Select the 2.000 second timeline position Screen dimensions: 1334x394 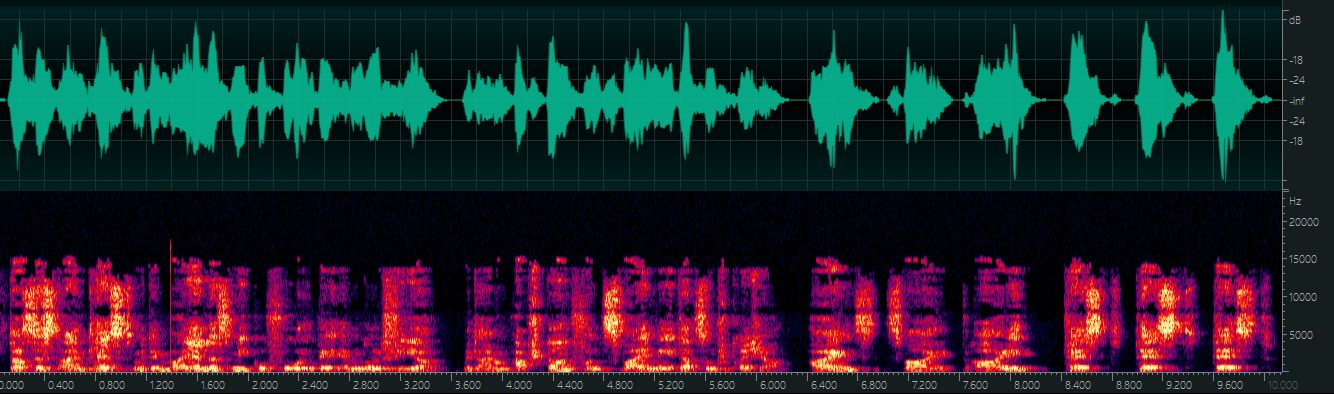[265, 384]
